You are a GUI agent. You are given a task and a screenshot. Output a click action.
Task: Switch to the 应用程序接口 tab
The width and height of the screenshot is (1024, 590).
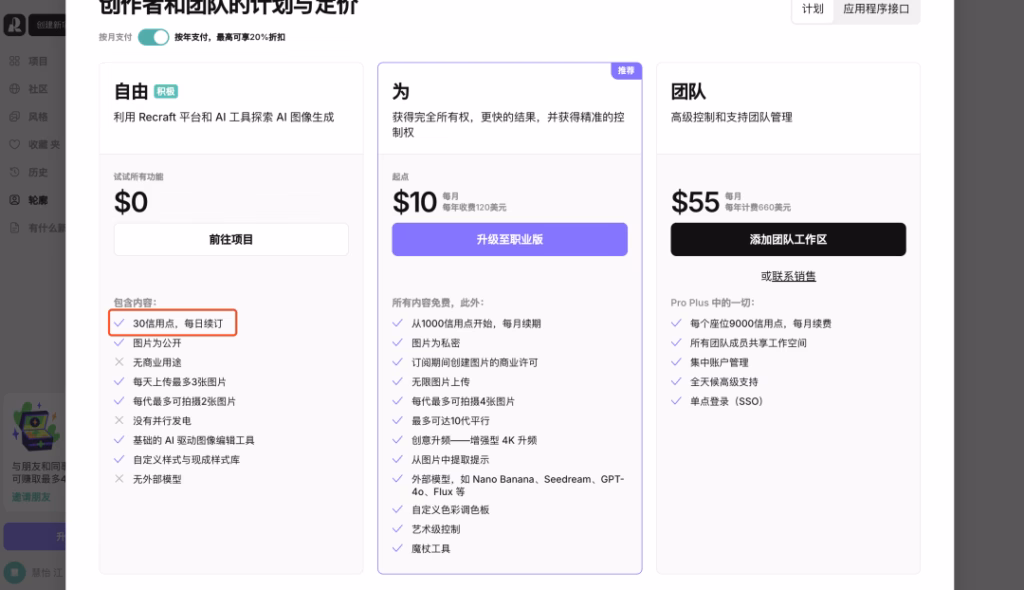[x=875, y=9]
